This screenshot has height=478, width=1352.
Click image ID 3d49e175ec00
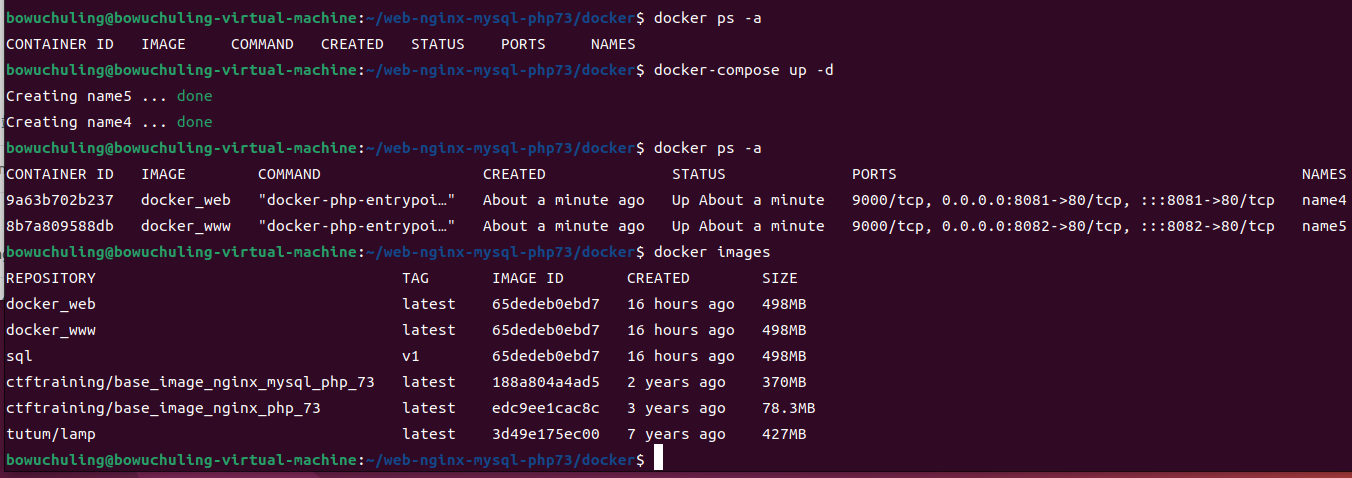tap(546, 434)
